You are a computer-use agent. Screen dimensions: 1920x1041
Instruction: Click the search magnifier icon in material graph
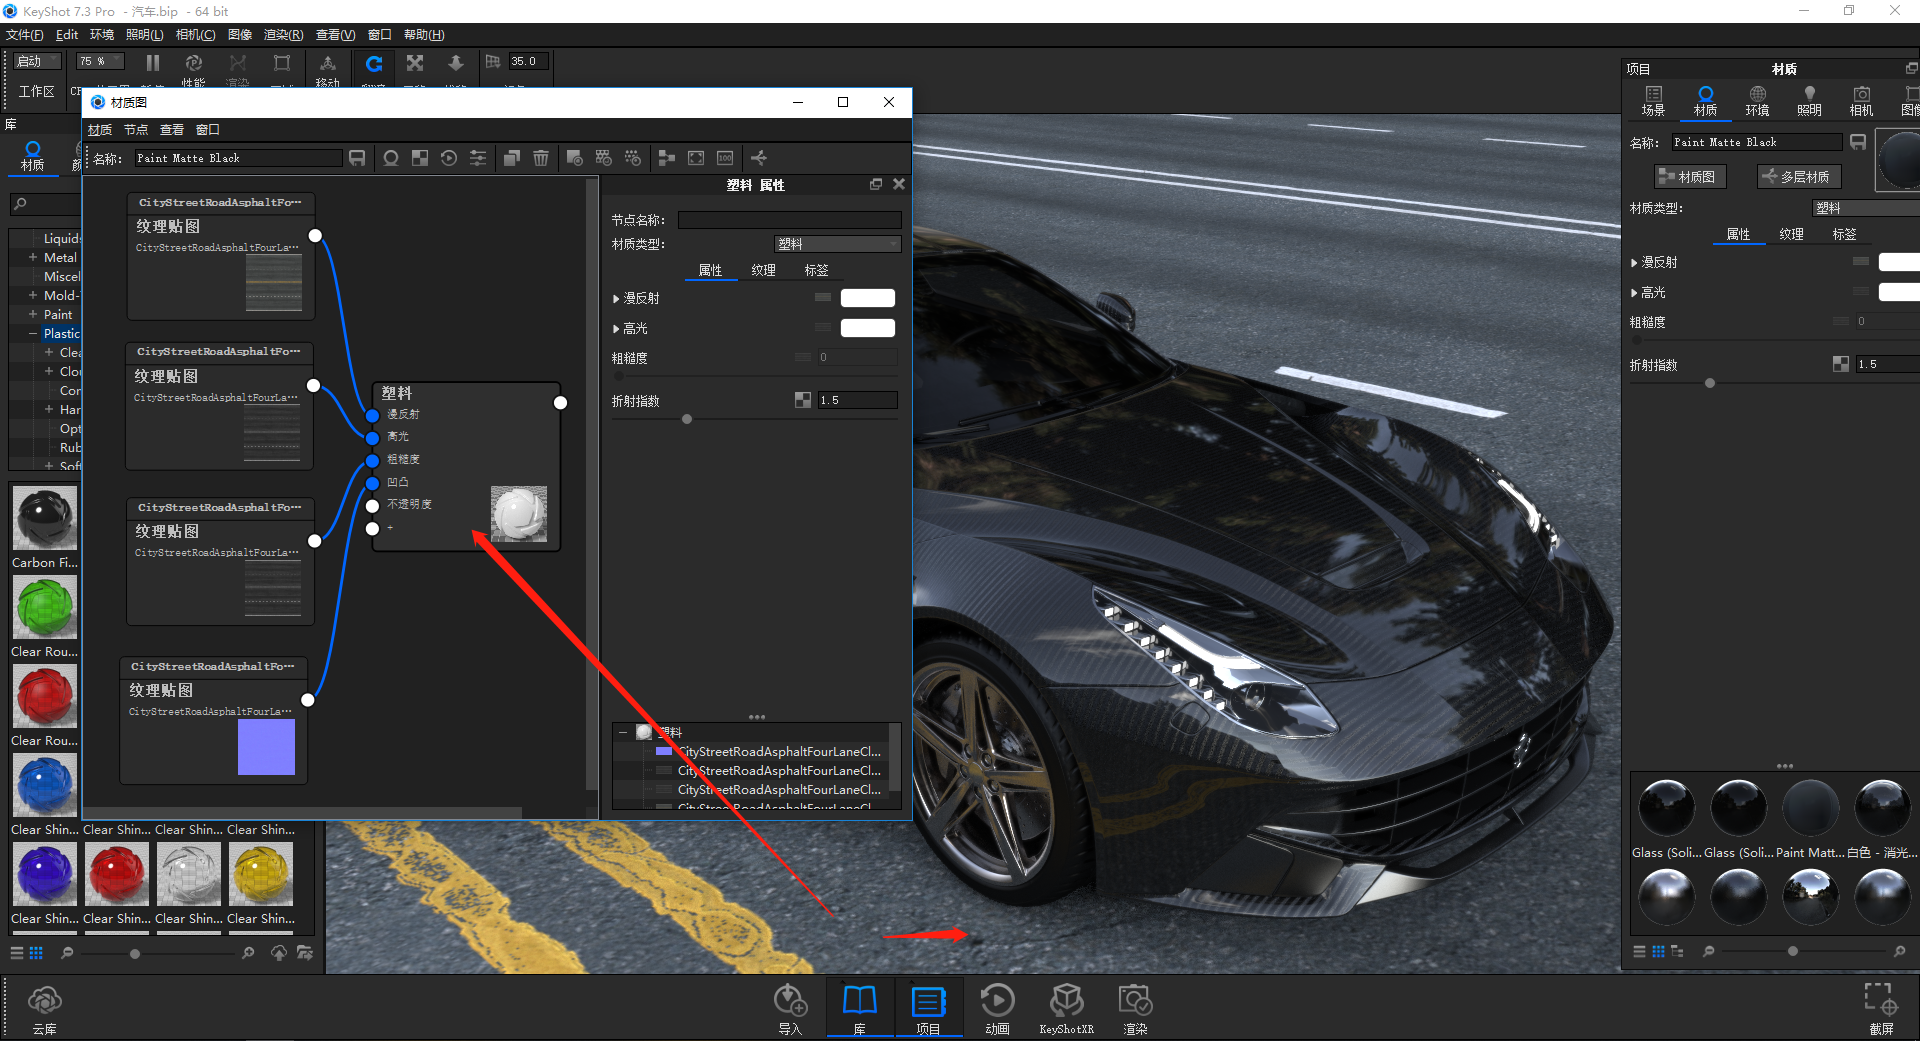(x=390, y=157)
